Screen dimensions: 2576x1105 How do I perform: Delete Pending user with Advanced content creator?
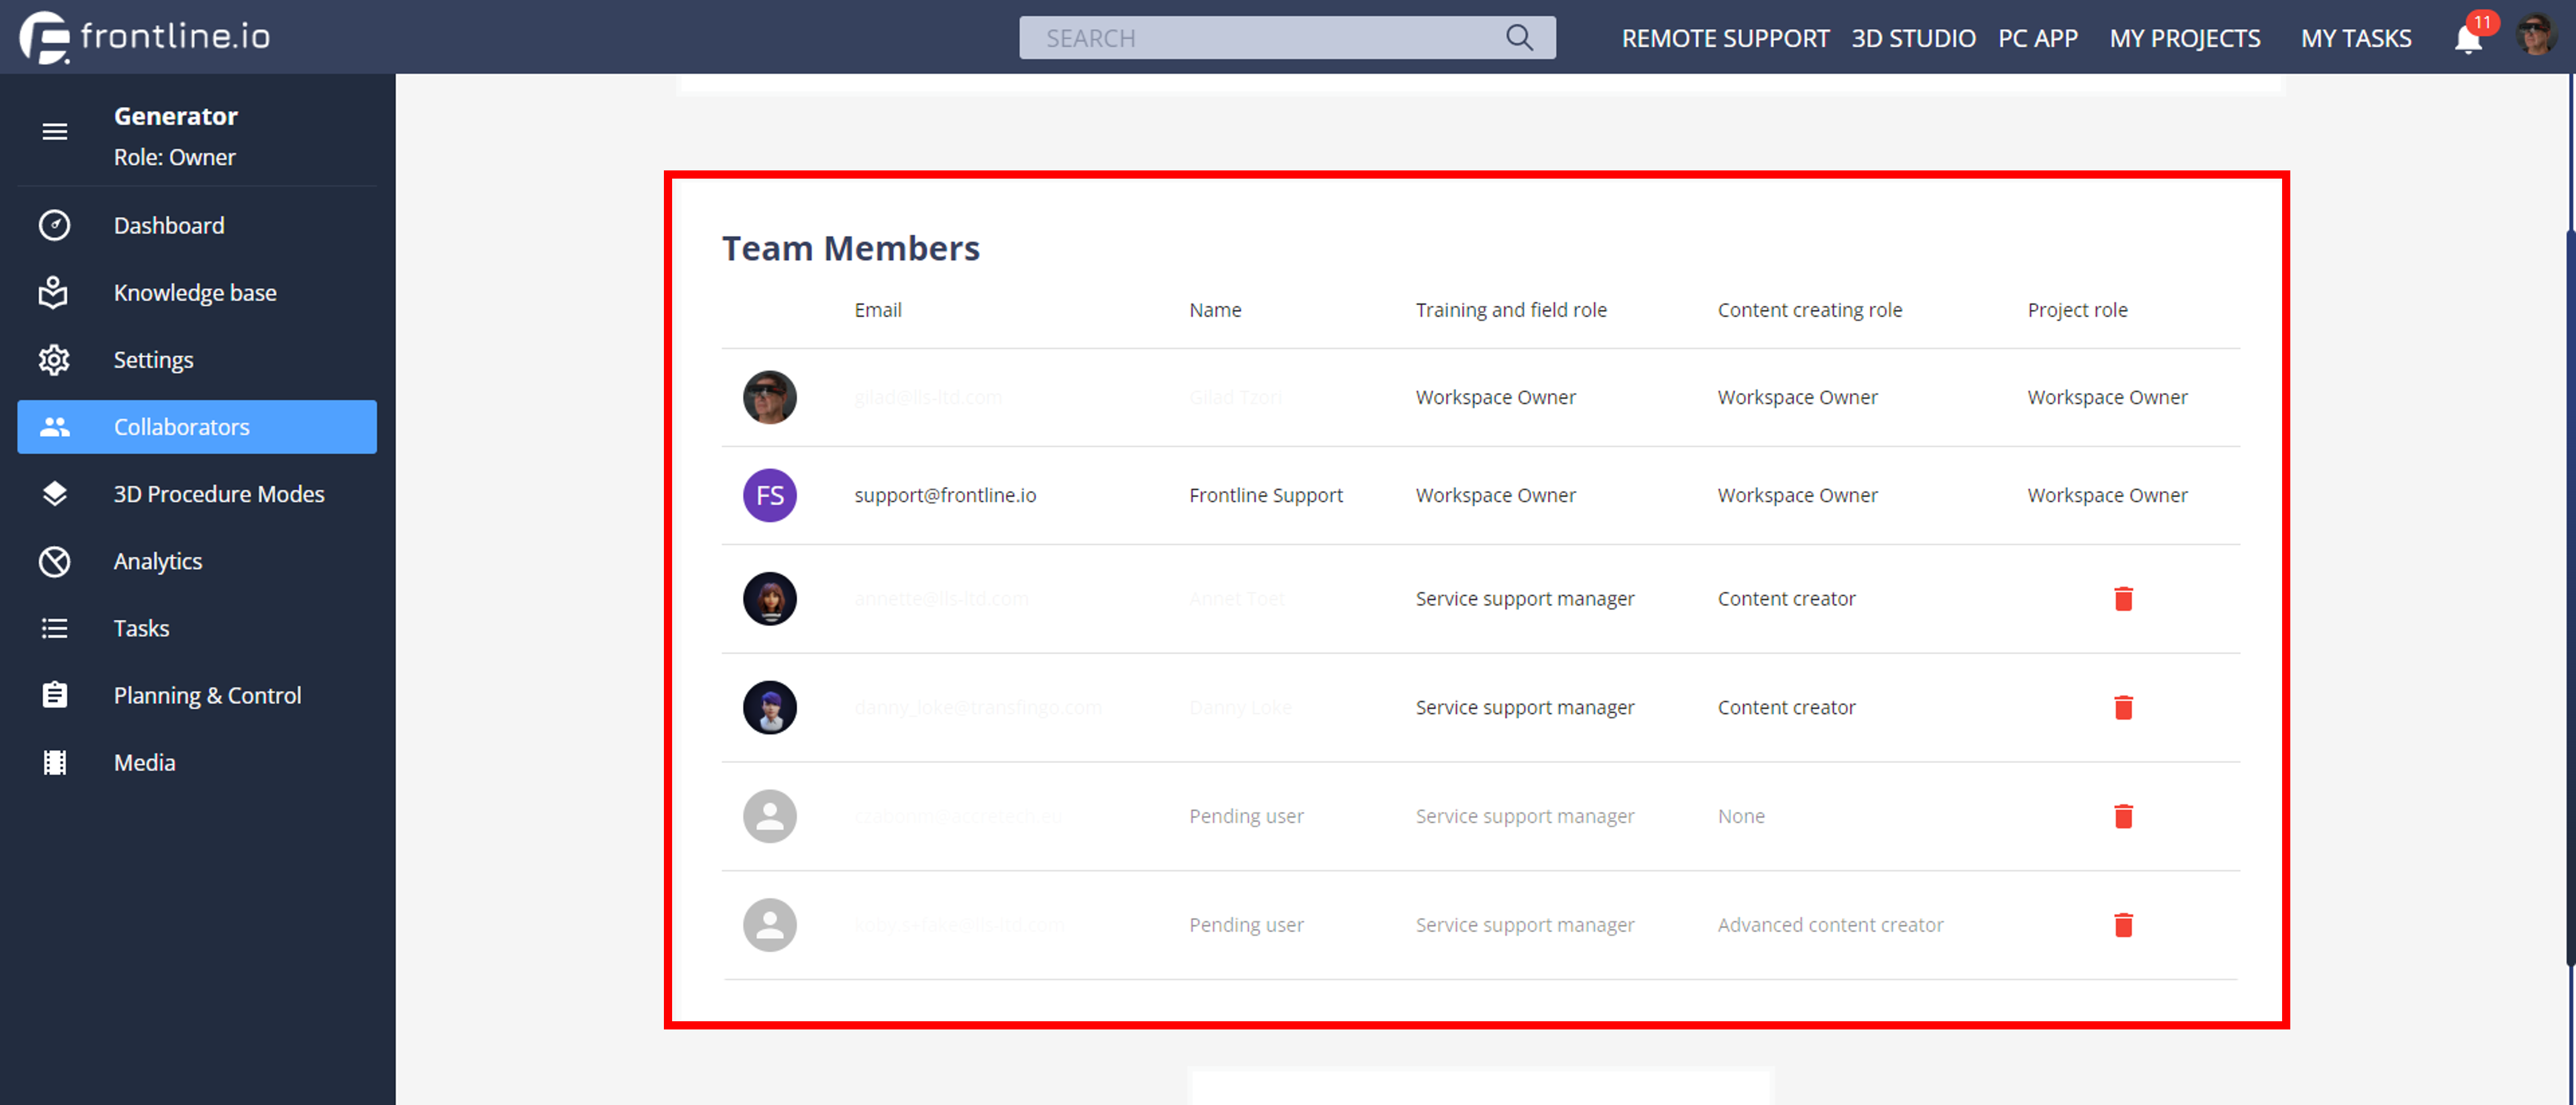2123,926
